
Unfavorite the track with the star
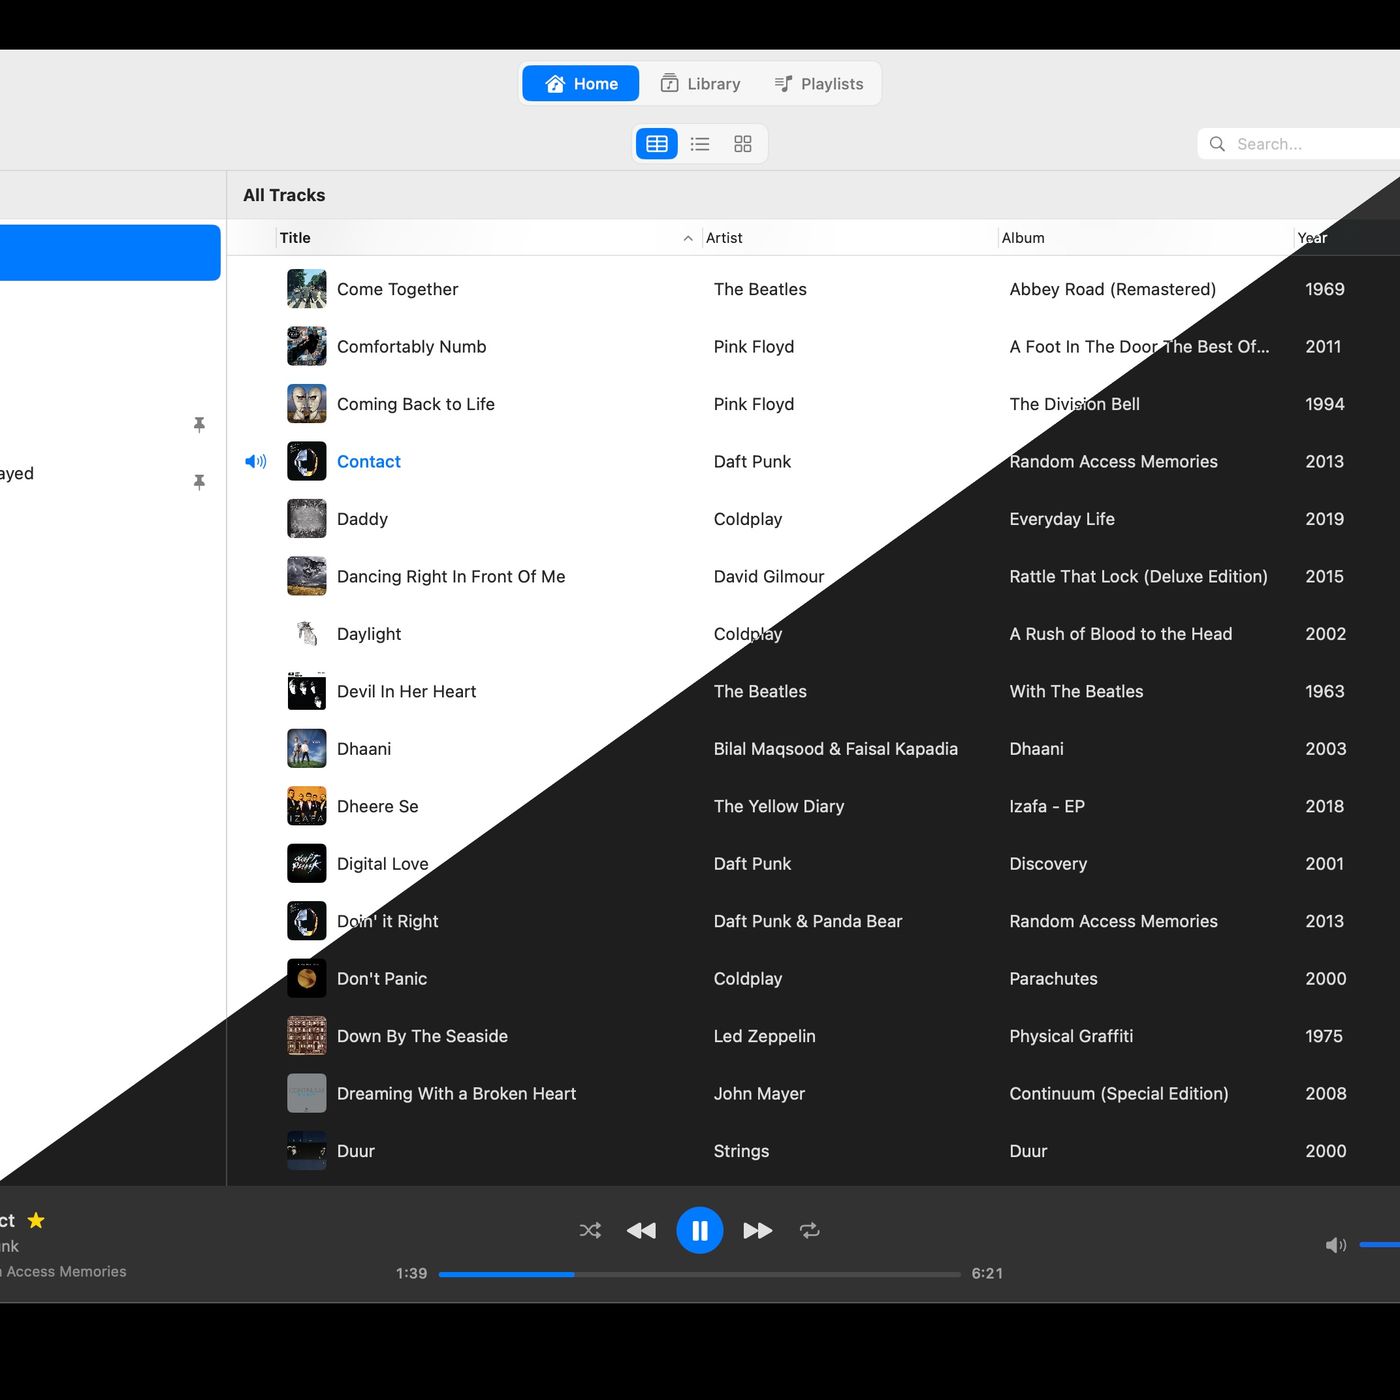36,1220
